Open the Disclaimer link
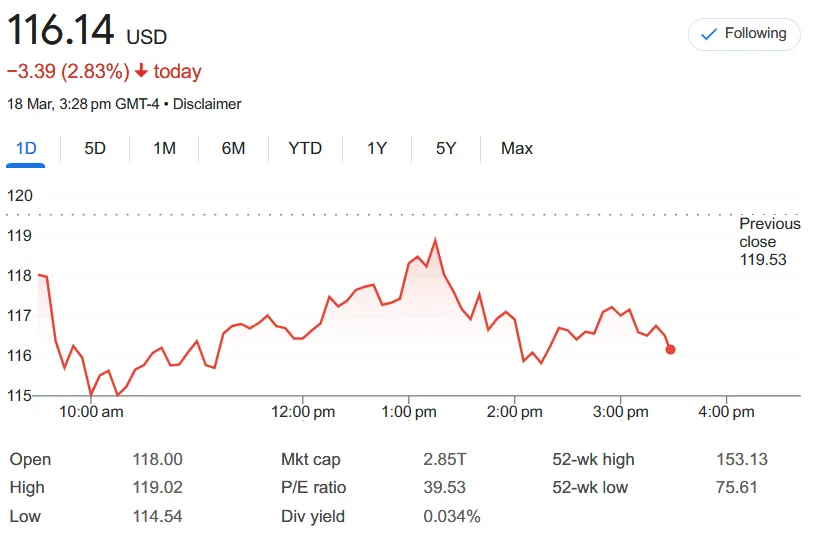 click(207, 104)
